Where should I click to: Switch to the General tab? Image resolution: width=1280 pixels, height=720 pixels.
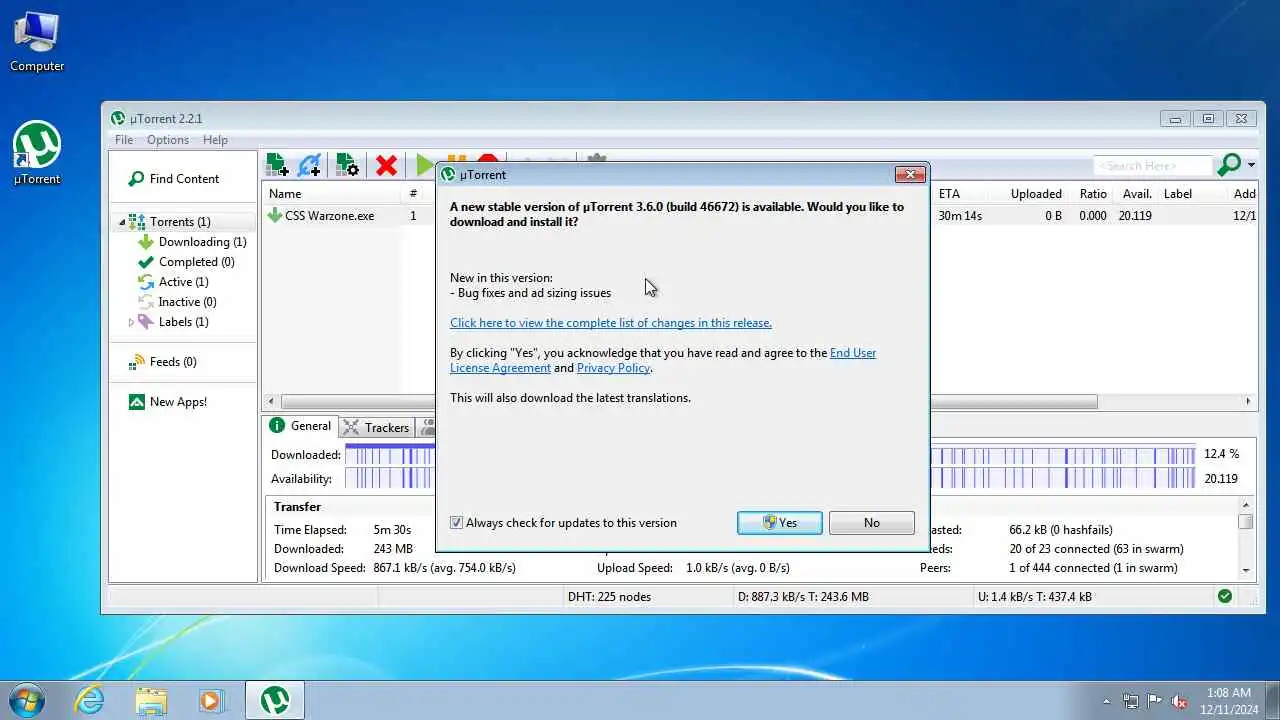click(301, 426)
